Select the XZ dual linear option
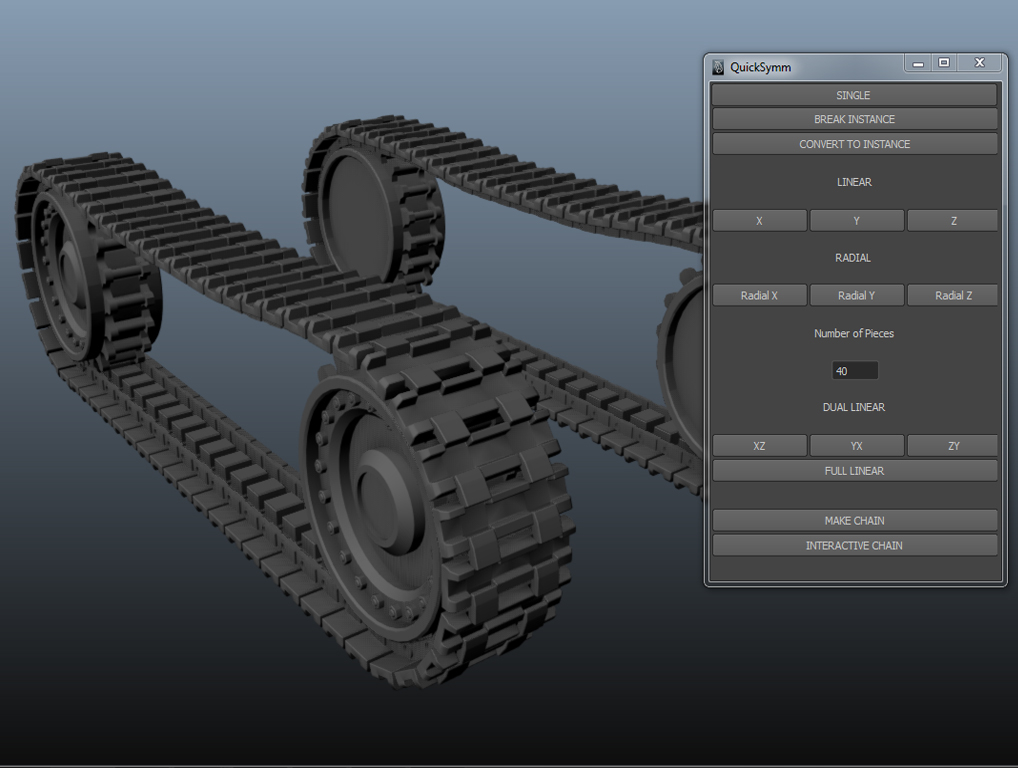 click(759, 444)
